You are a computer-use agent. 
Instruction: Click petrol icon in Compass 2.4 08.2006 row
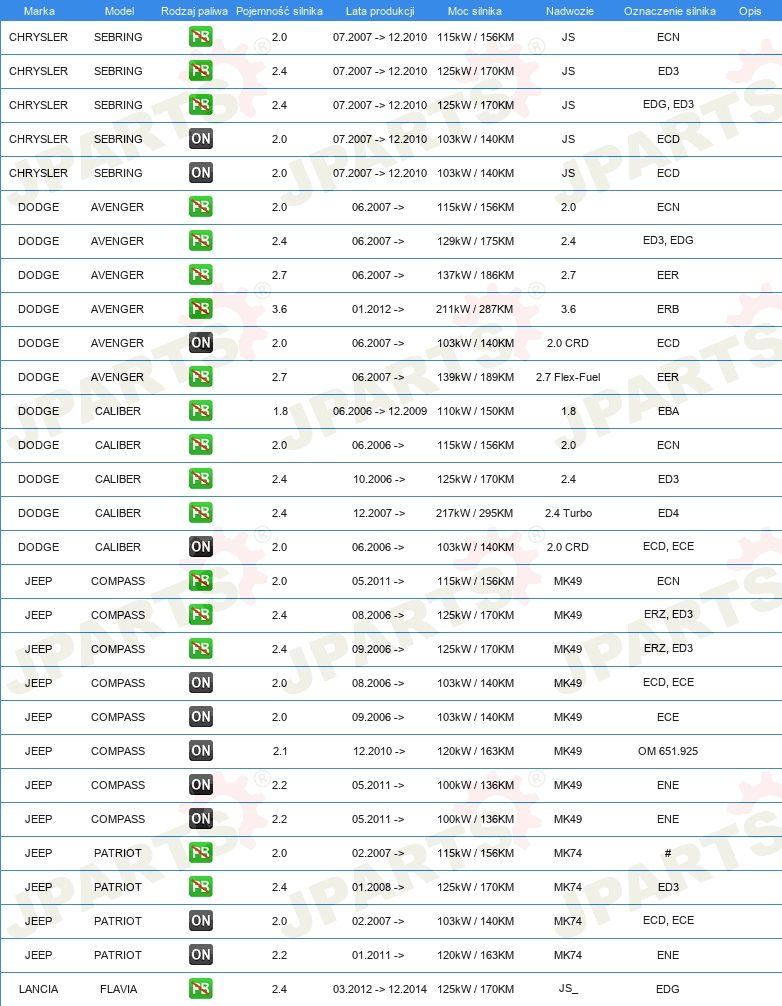(201, 615)
